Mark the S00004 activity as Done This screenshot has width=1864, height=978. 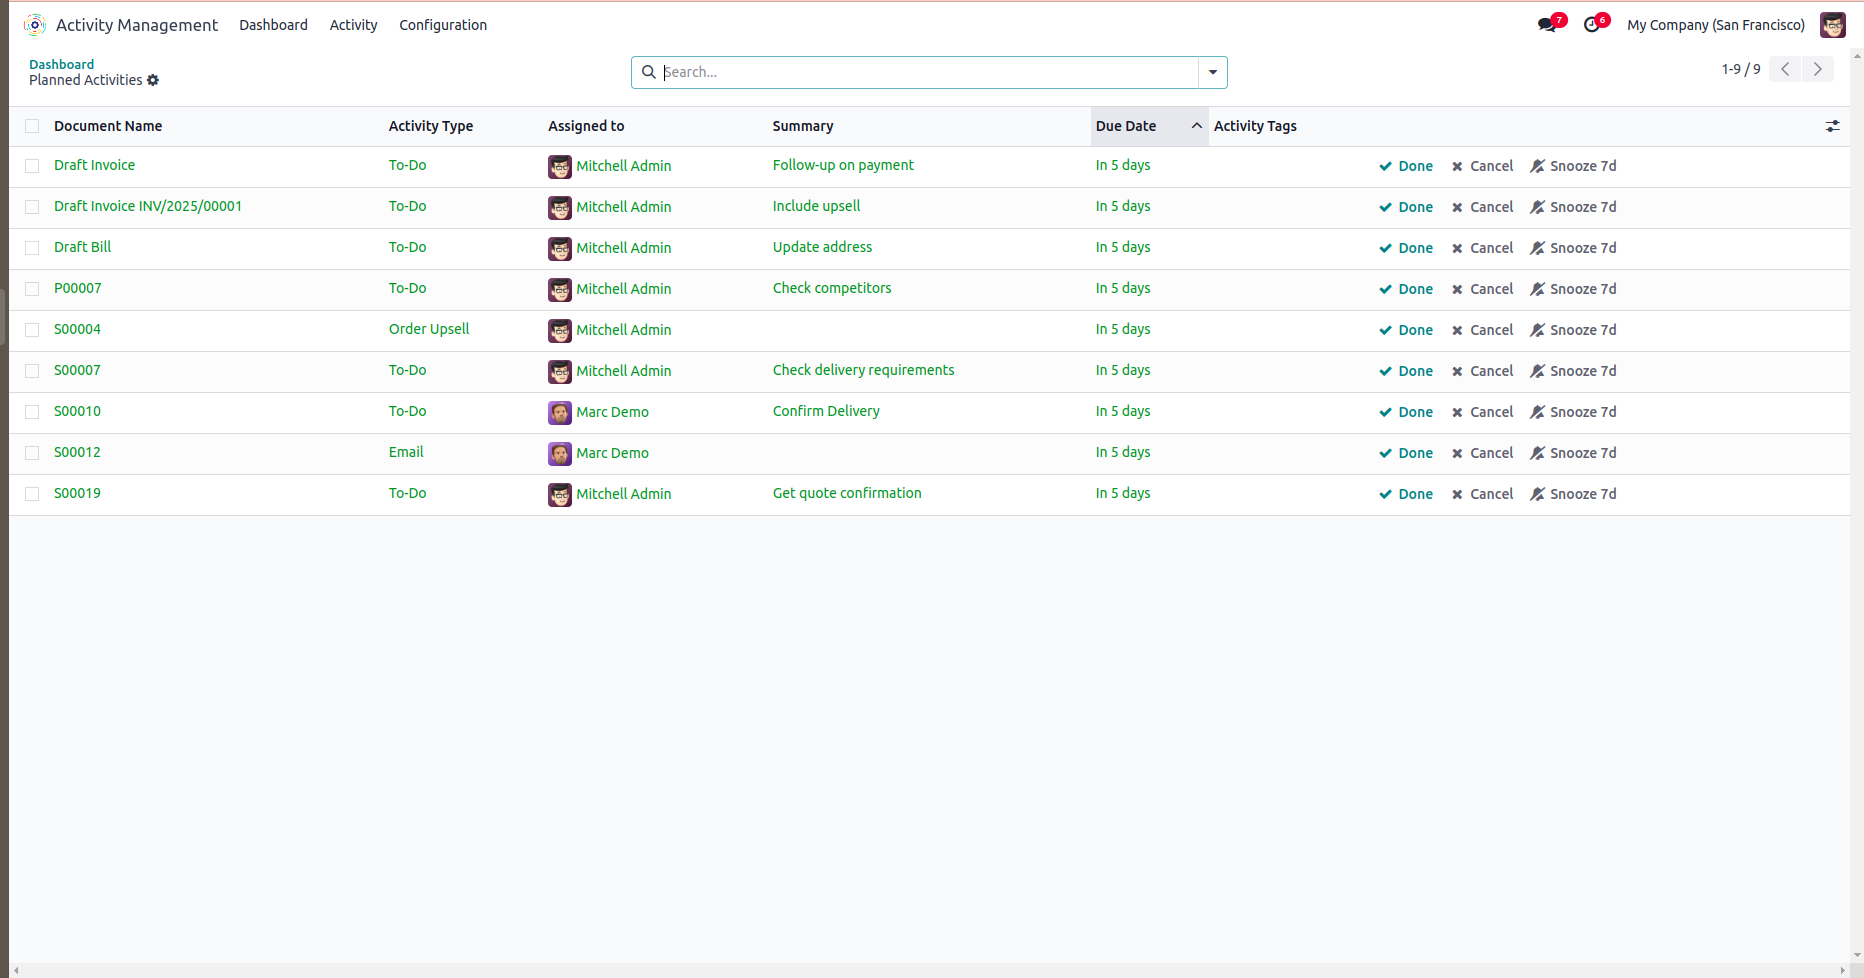coord(1406,330)
